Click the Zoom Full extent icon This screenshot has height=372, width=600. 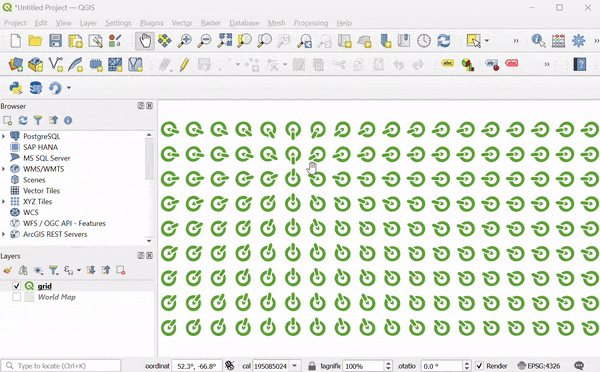pos(225,41)
